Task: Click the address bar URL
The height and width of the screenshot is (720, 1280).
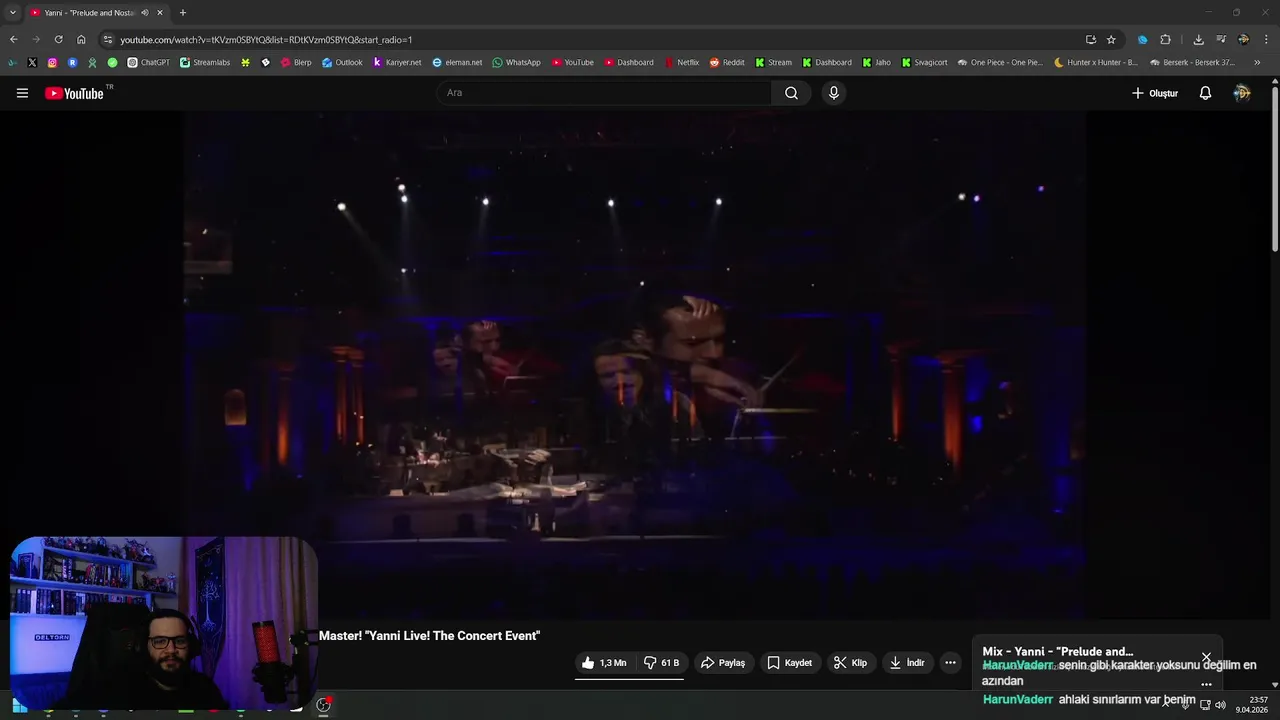Action: pyautogui.click(x=266, y=40)
